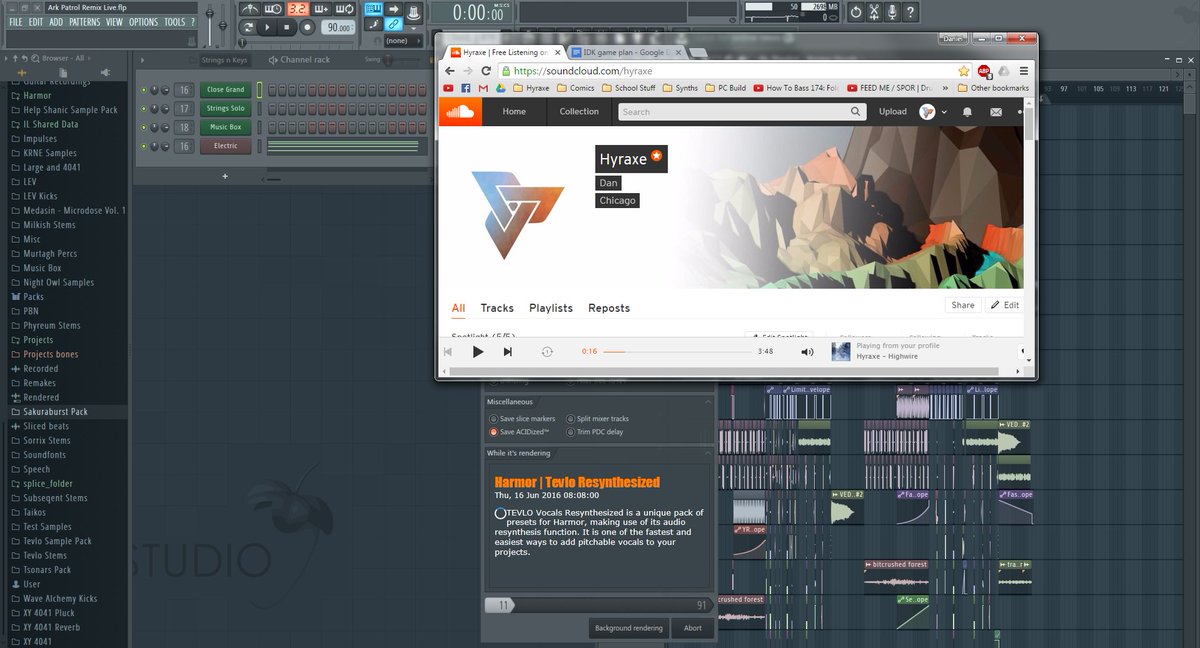Toggle the Close Grand channel select indicator

tap(259, 90)
